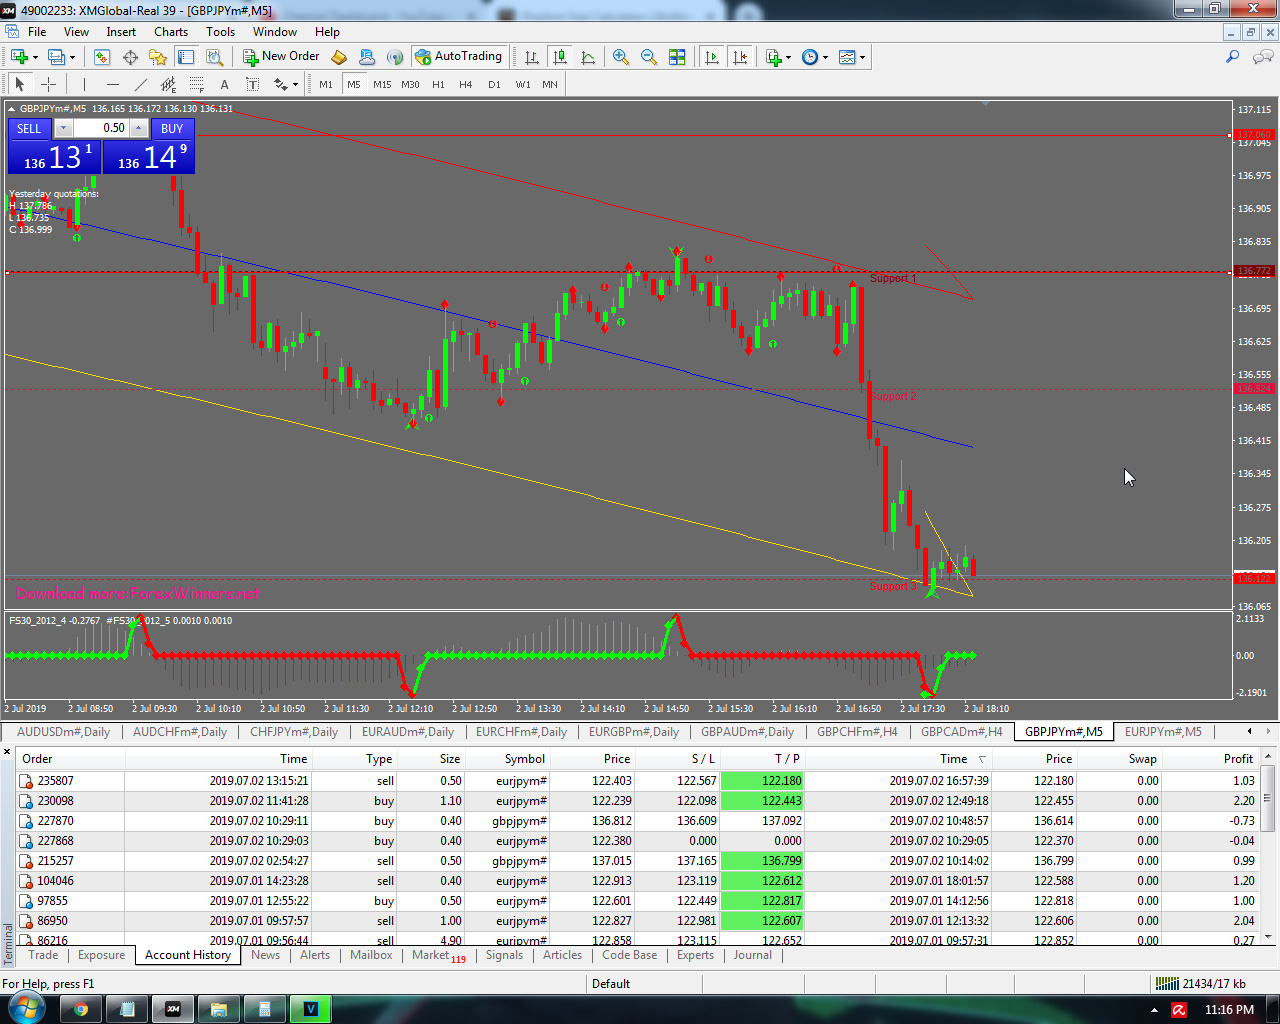This screenshot has height=1024, width=1280.
Task: Open a new chart from the toolbar
Action: click(19, 57)
